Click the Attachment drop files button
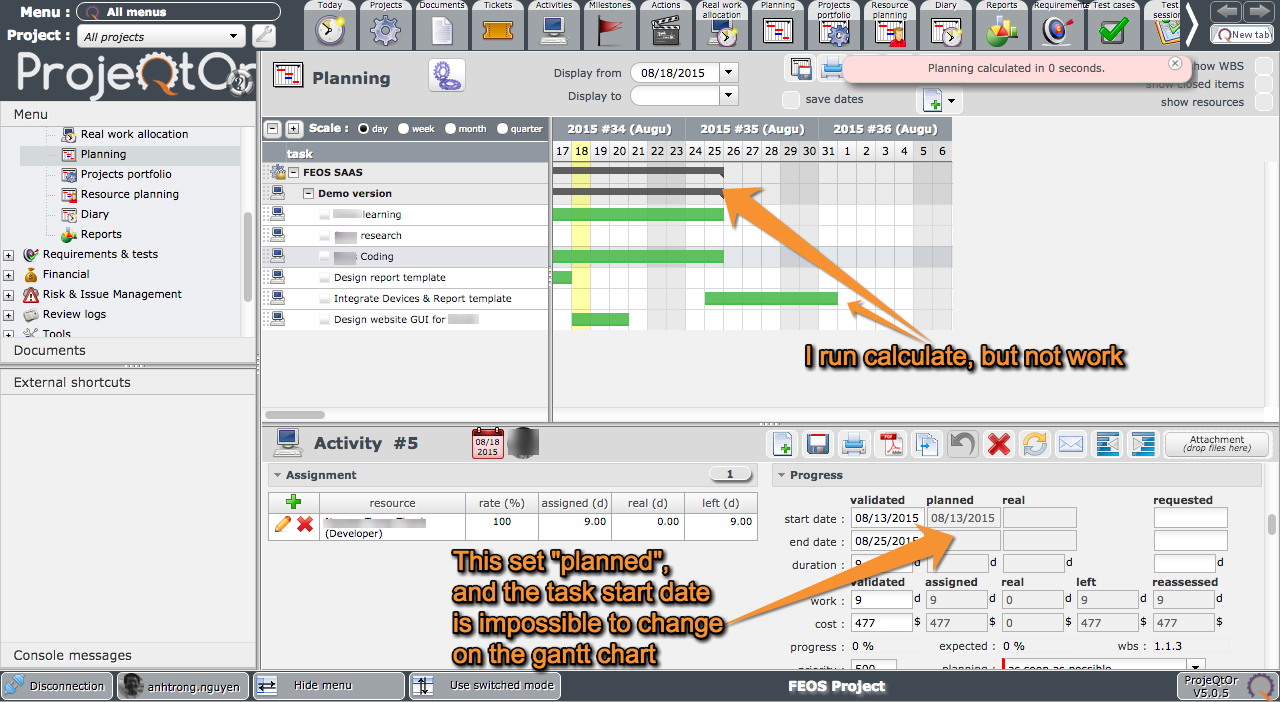The width and height of the screenshot is (1280, 702). pos(1216,444)
